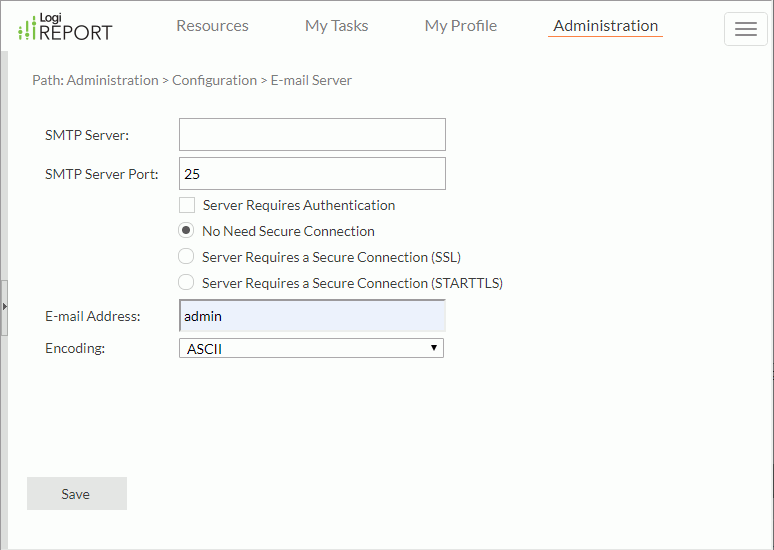Screen dimensions: 774x550
Task: Click the SMTP Server Port: label
Action: [x=102, y=174]
